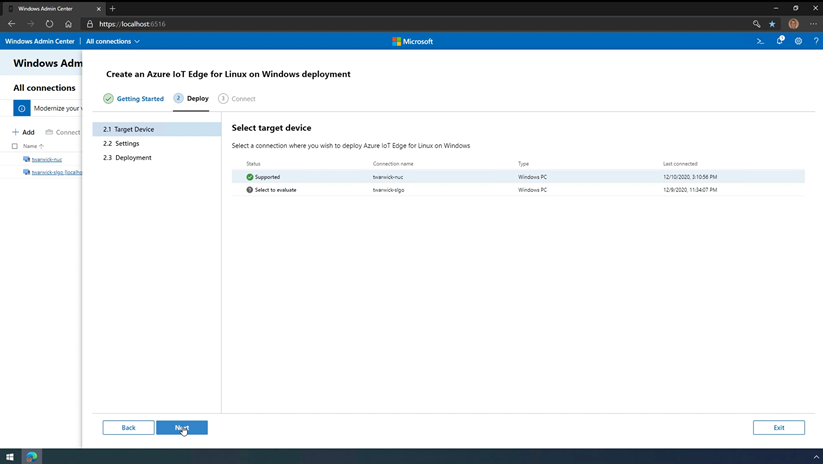Click the Back button
Image resolution: width=823 pixels, height=464 pixels.
coord(128,427)
